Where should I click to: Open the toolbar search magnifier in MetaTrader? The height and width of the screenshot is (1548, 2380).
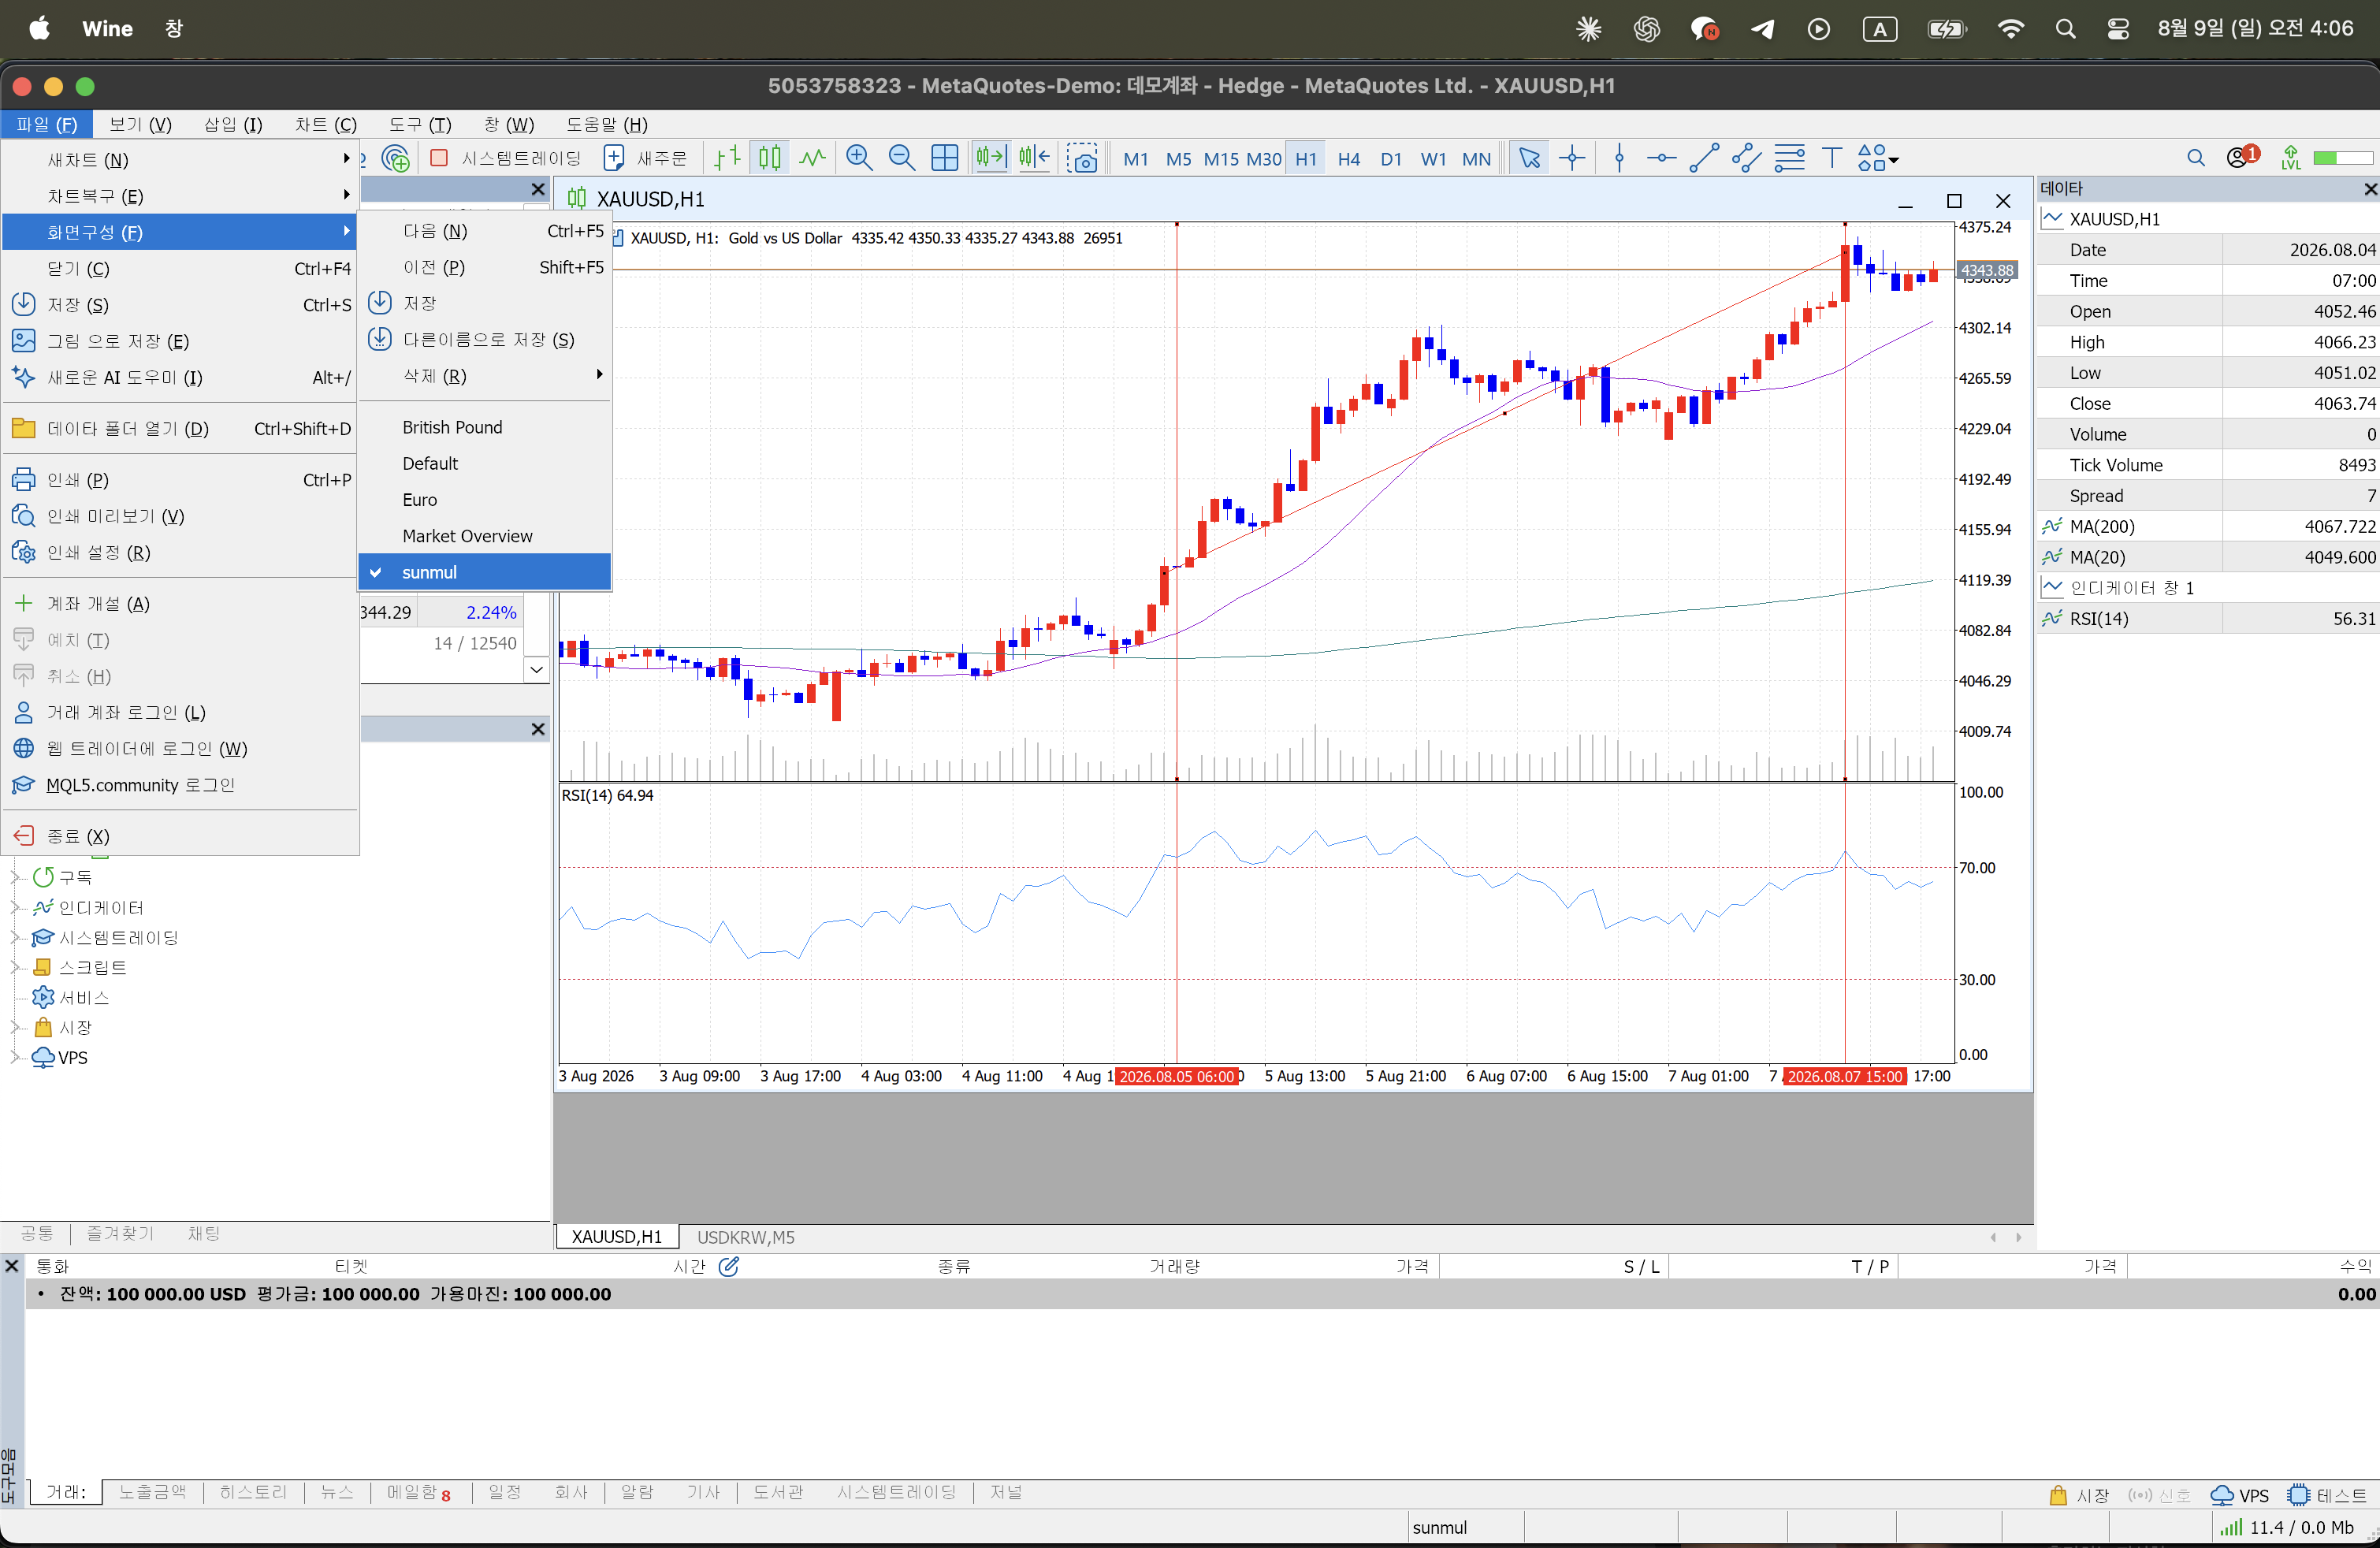[2196, 158]
